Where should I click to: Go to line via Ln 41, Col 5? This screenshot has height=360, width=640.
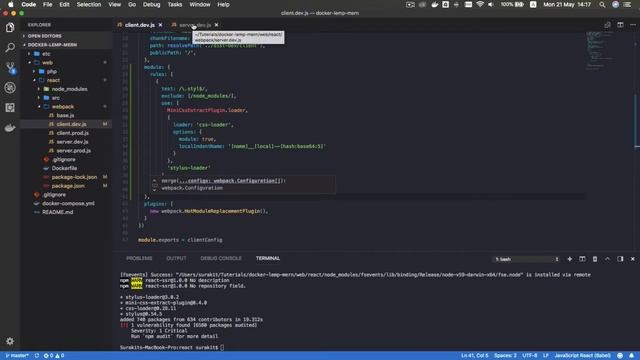[x=475, y=356]
